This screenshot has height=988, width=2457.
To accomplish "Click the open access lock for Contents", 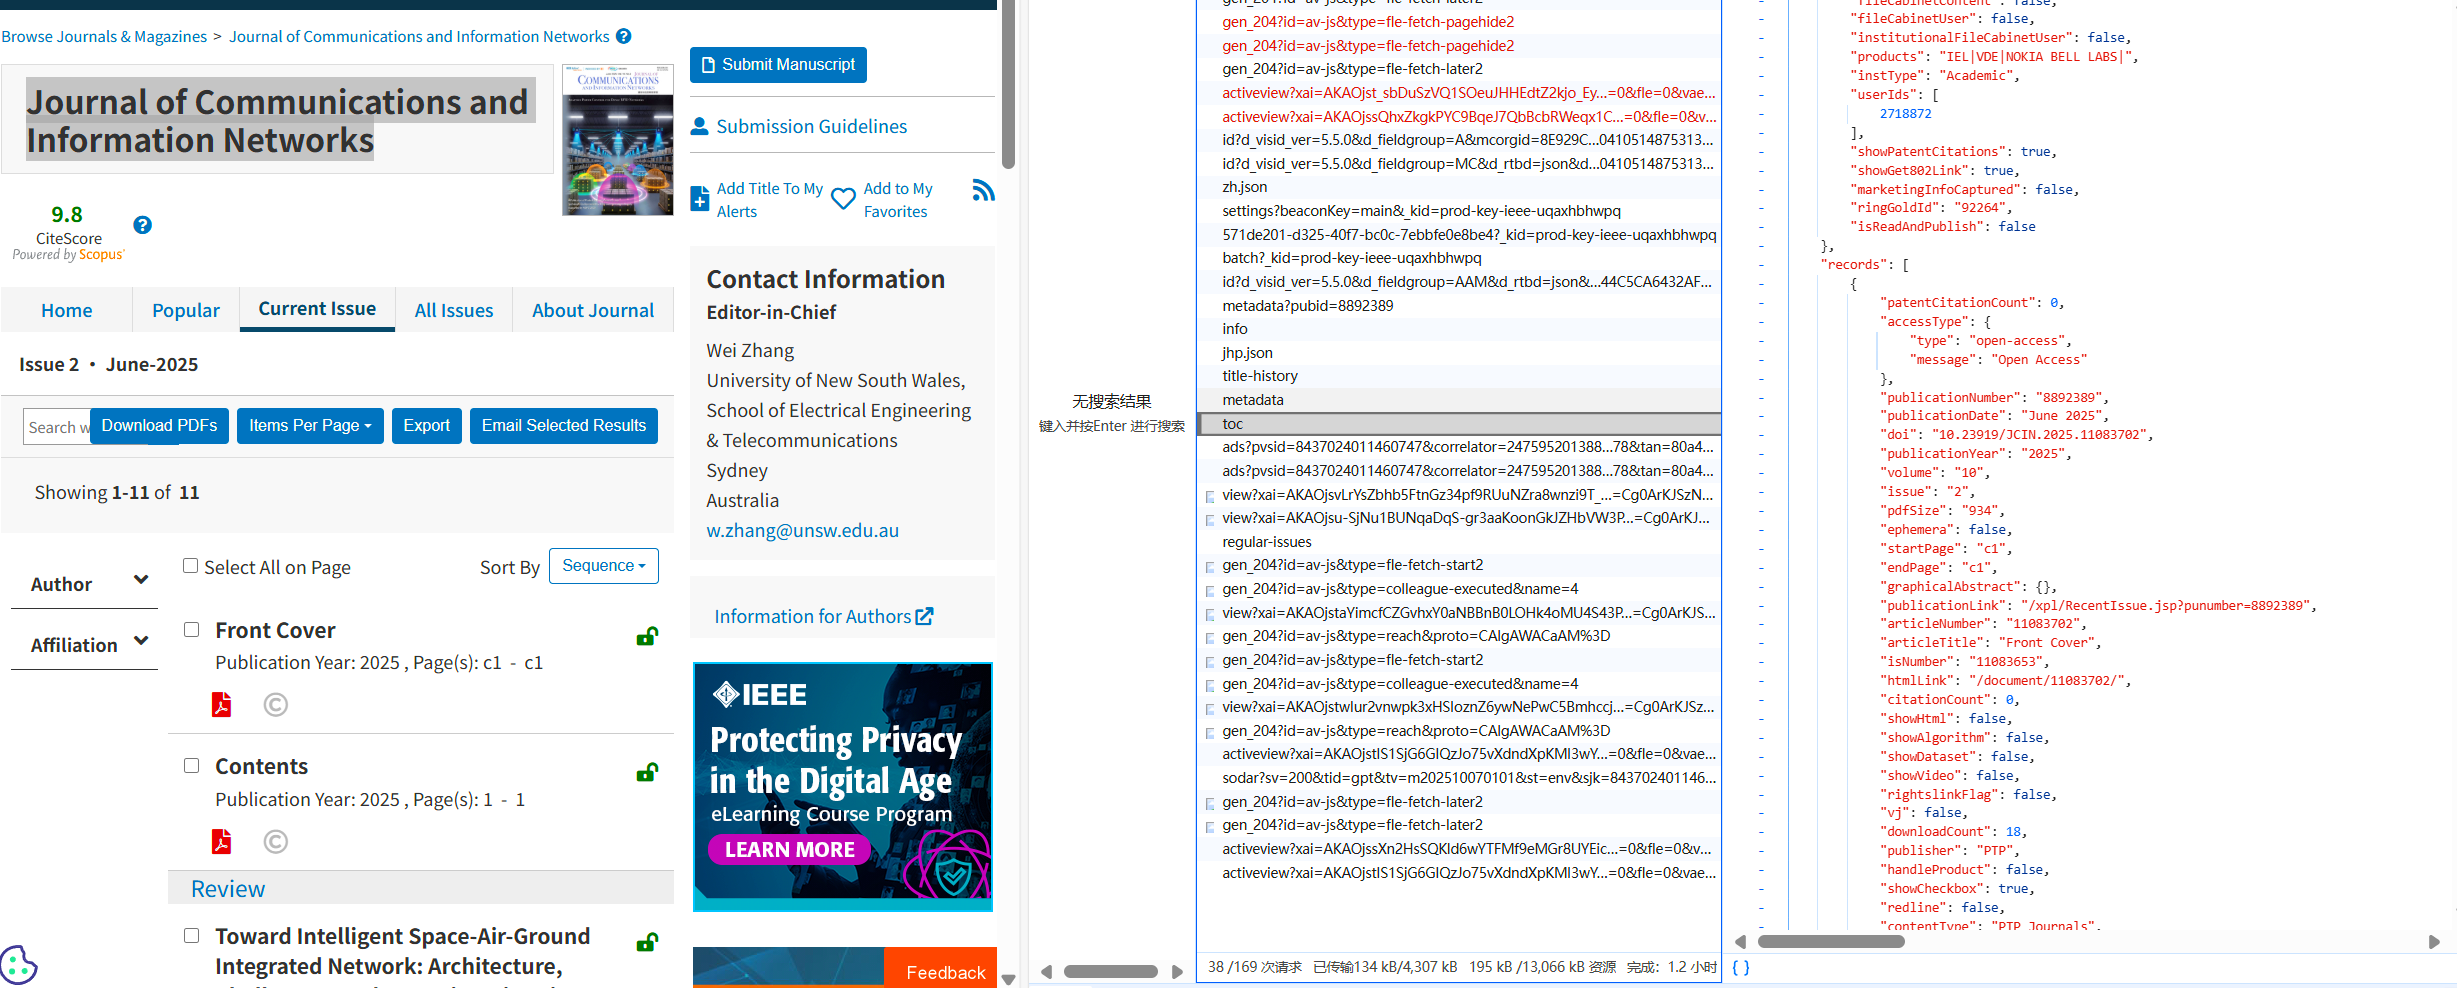I will (647, 772).
